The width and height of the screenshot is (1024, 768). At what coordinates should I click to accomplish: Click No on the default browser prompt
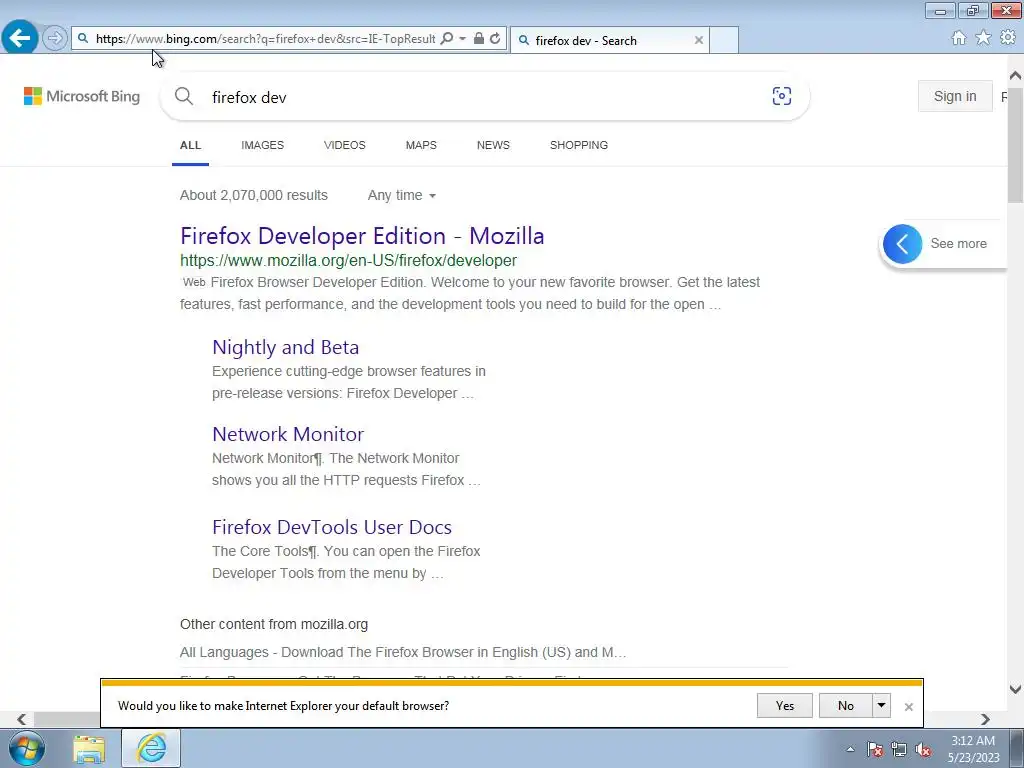point(846,706)
